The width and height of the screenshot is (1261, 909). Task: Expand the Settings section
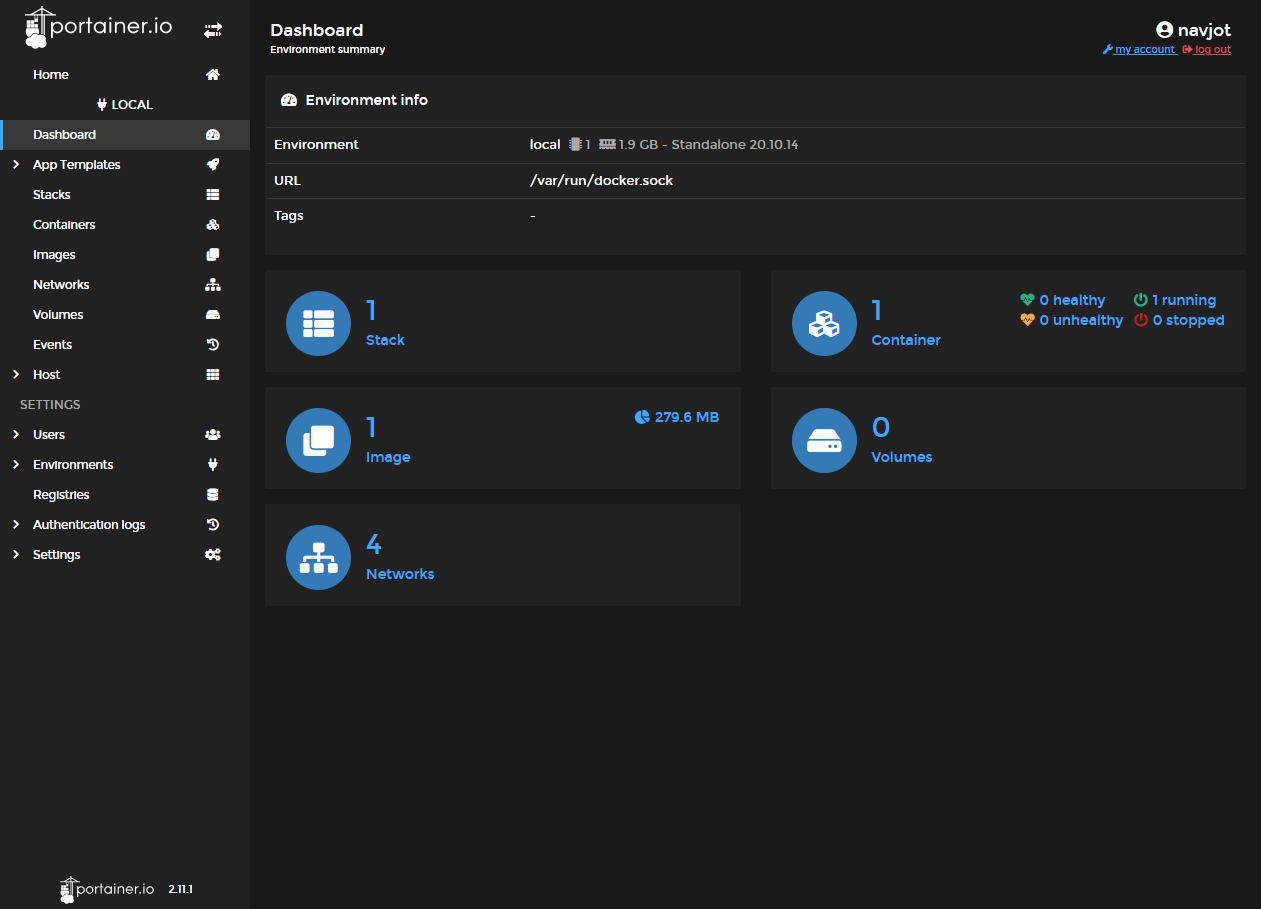(15, 554)
